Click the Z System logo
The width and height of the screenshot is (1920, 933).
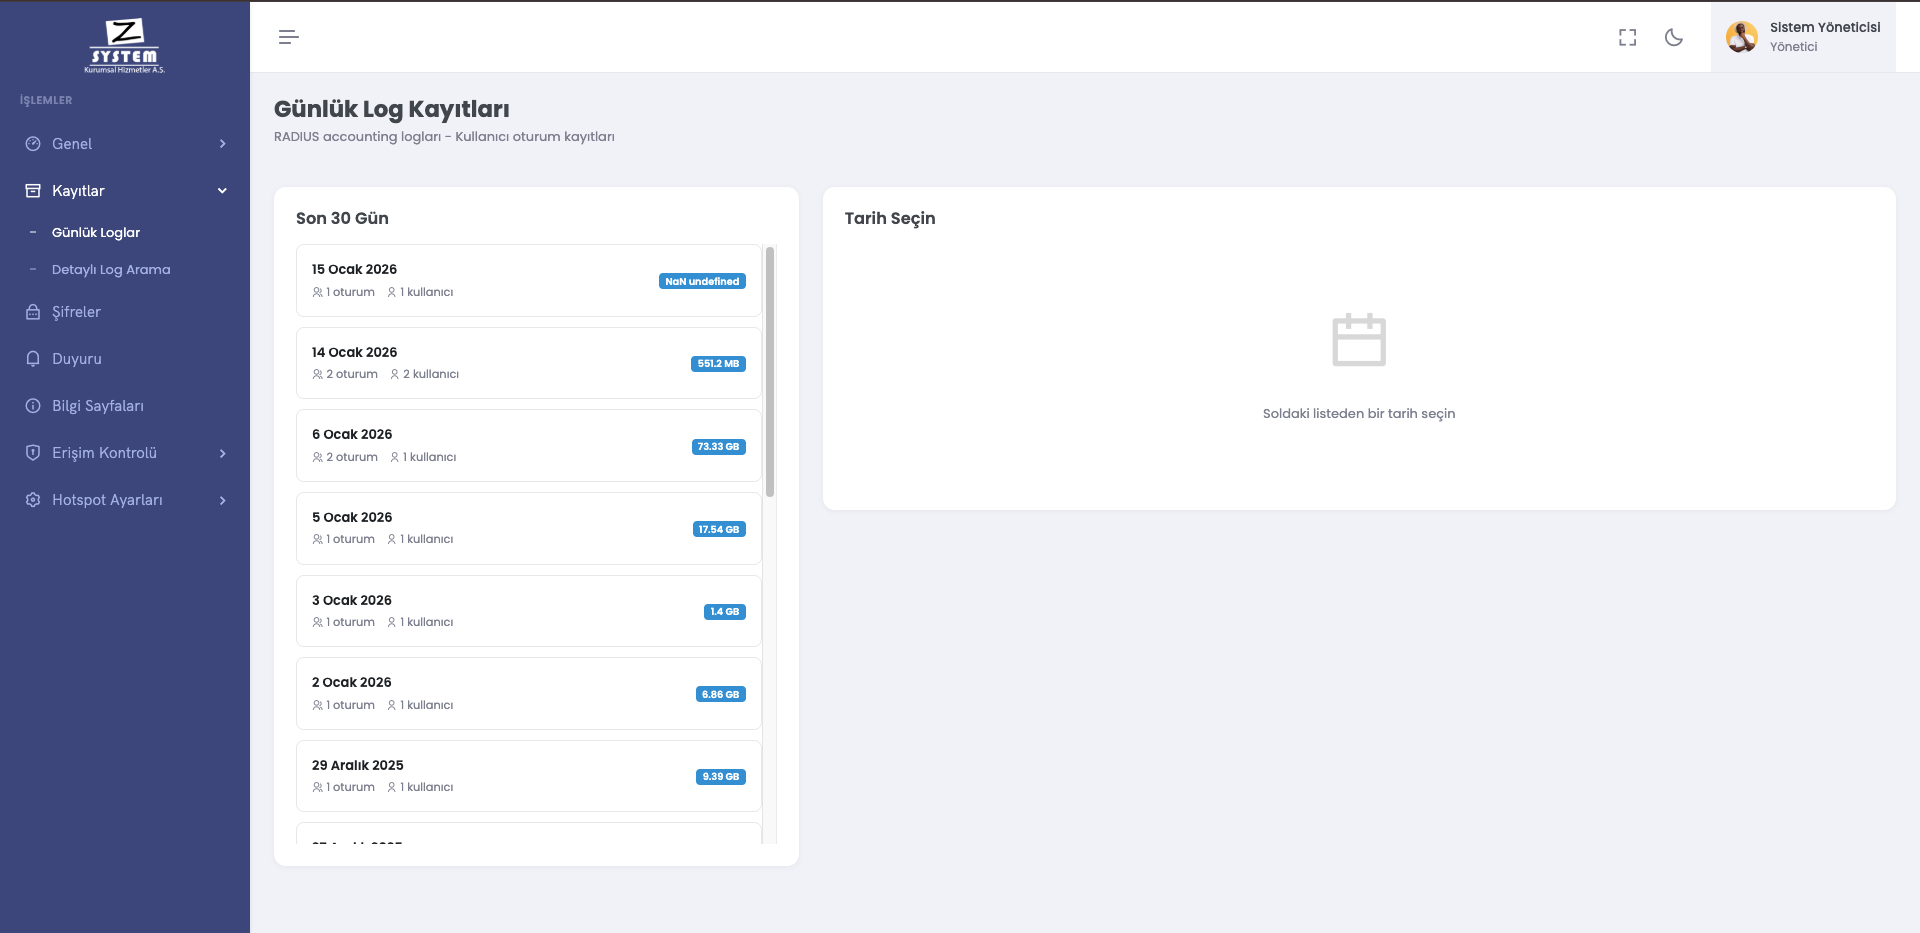(125, 45)
